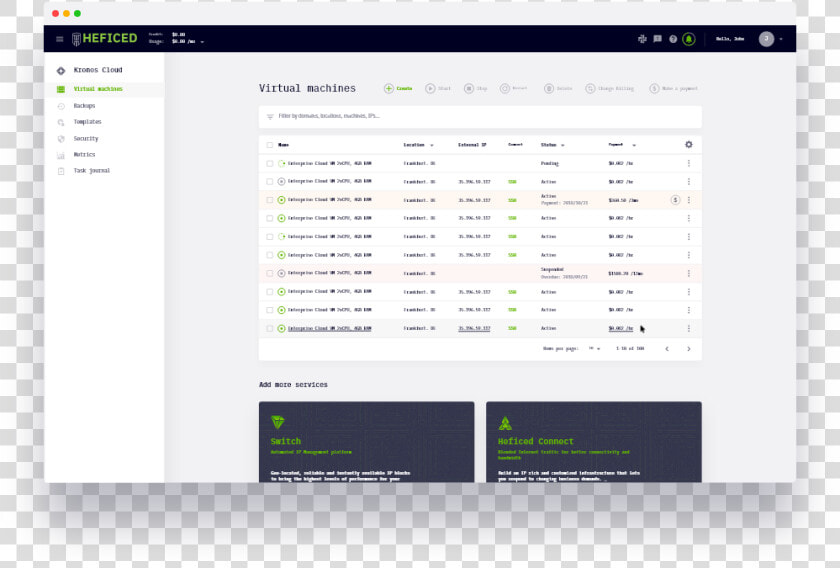Click the Start play icon
This screenshot has width=840, height=568.
[x=430, y=88]
